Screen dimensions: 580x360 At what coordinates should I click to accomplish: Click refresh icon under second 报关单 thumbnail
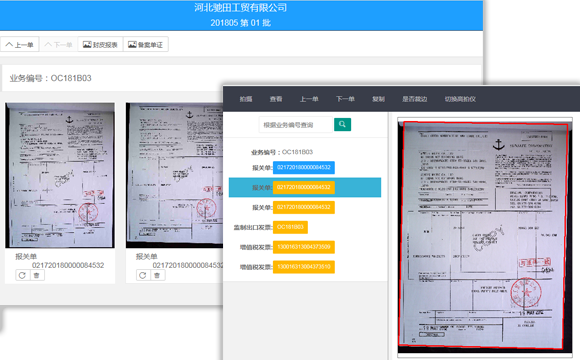[x=143, y=275]
